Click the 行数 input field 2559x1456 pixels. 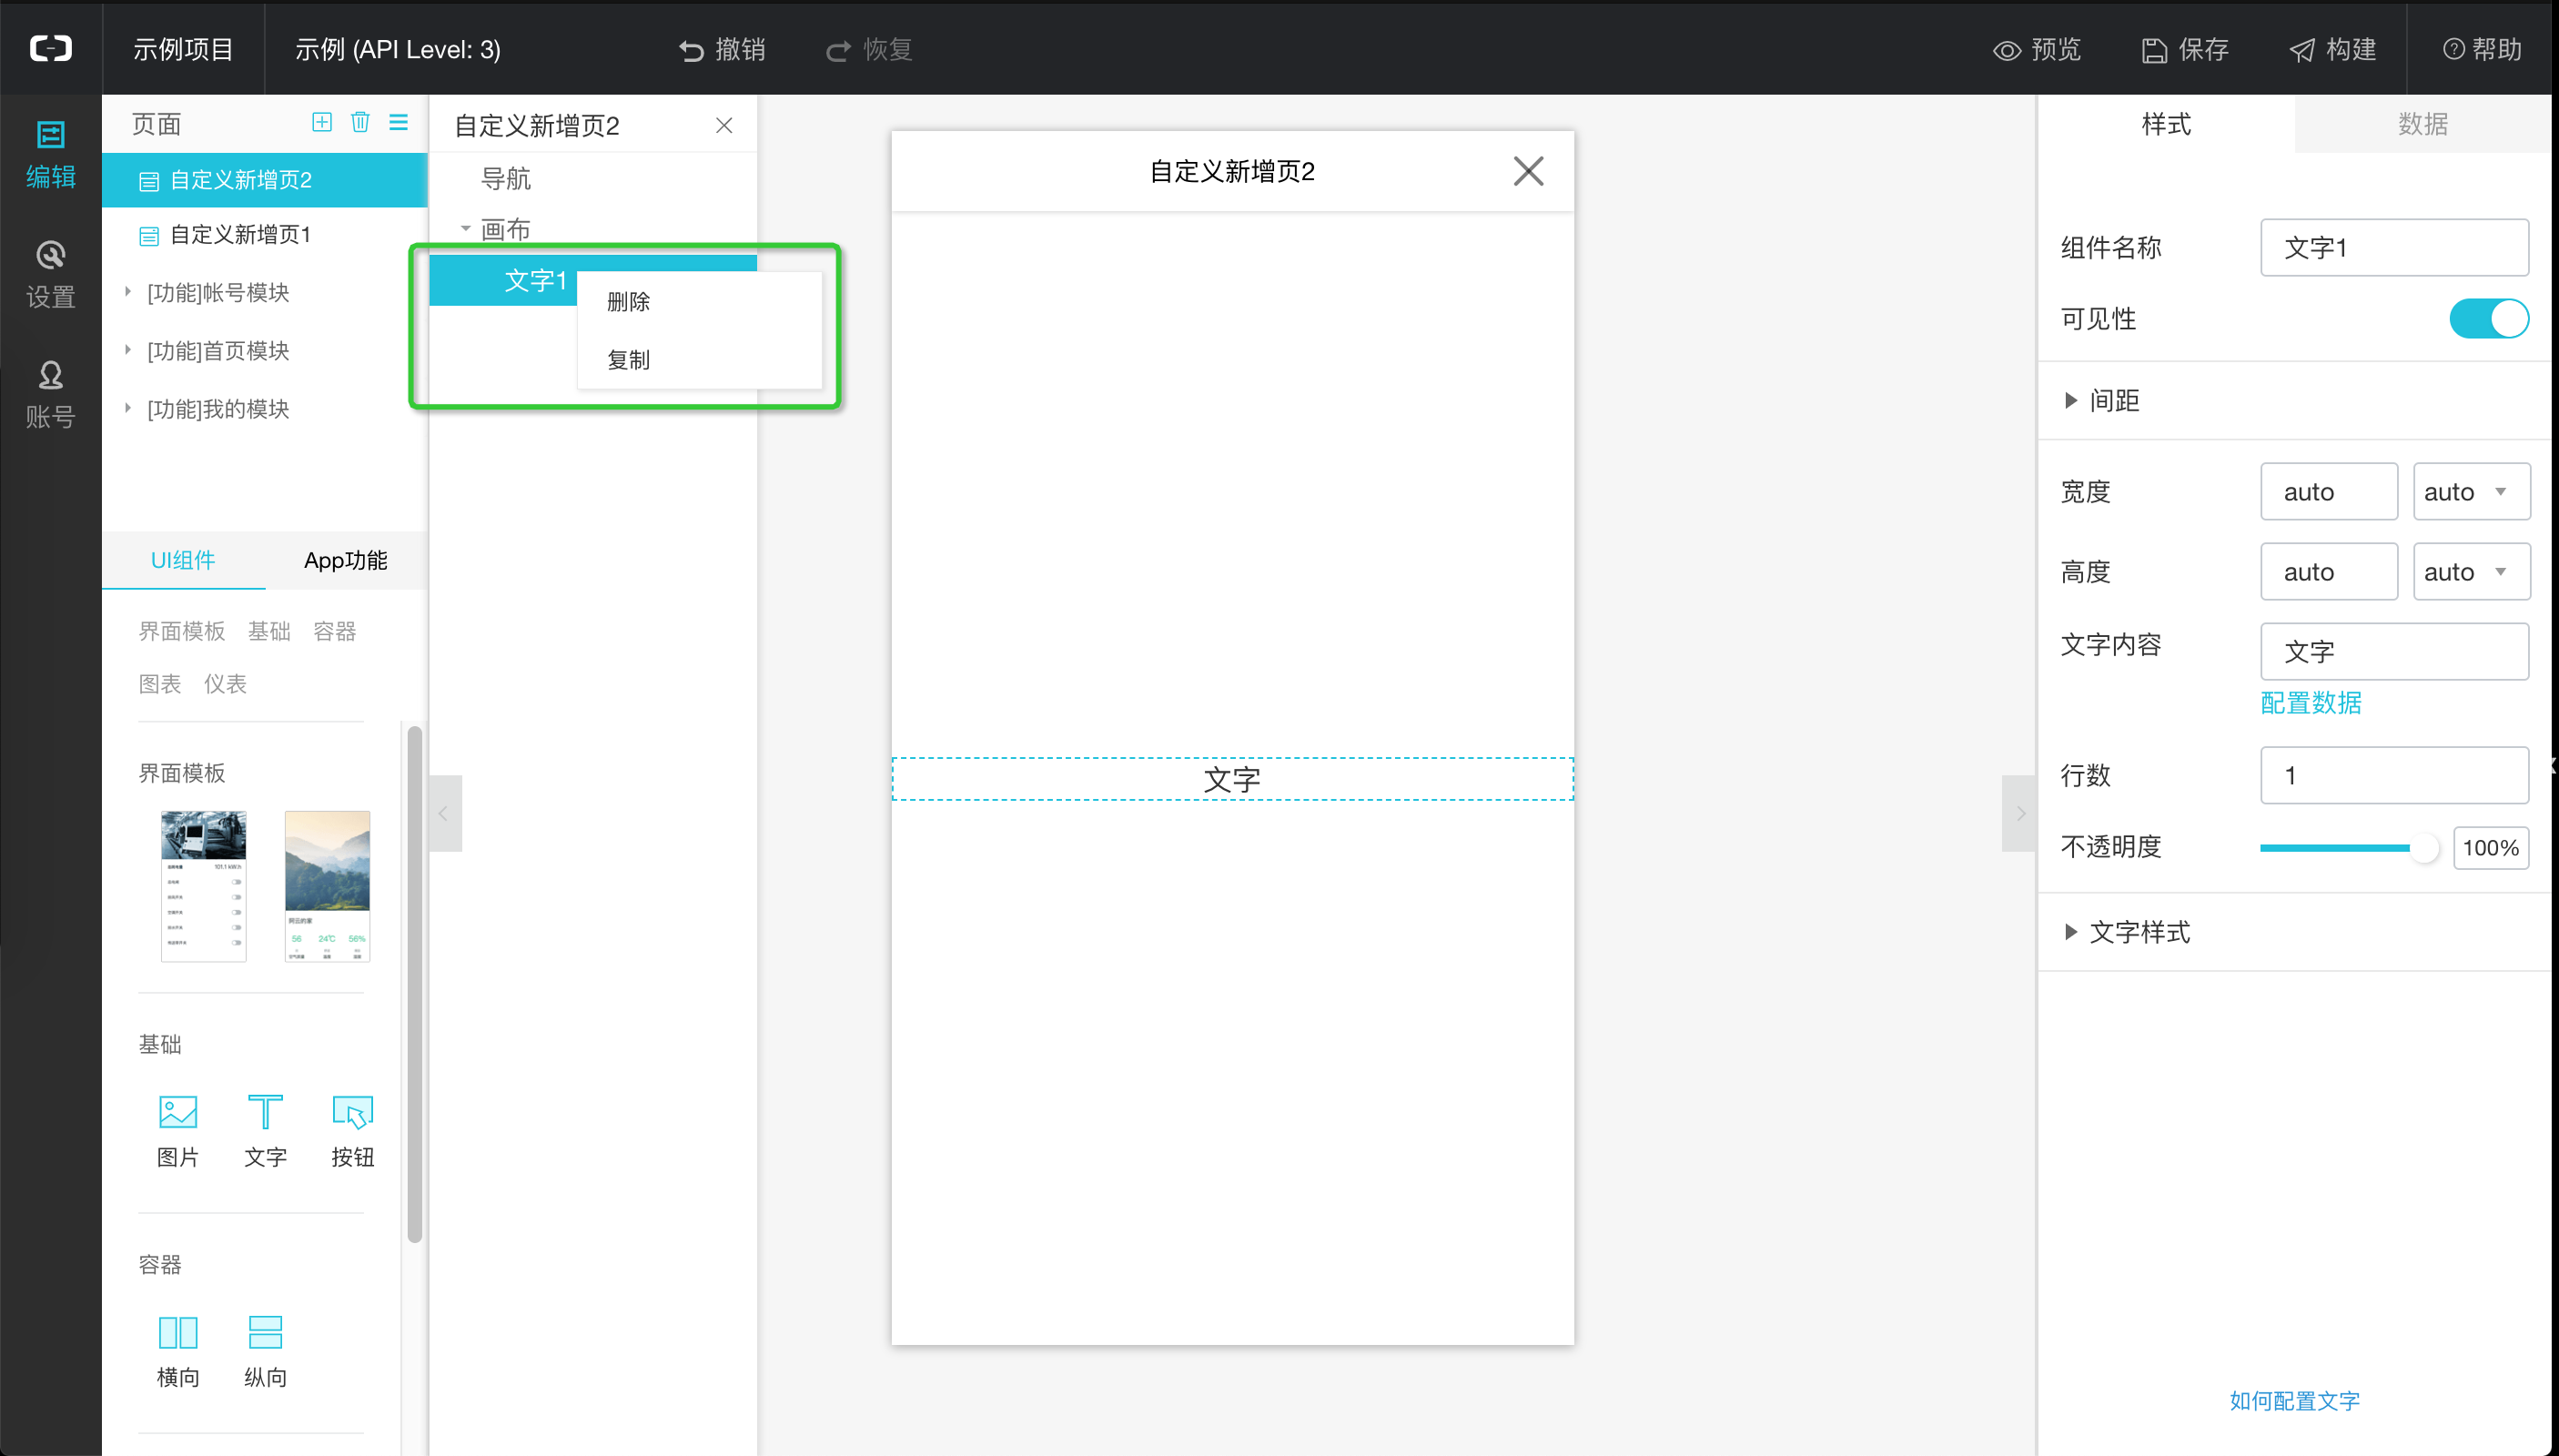pos(2394,775)
